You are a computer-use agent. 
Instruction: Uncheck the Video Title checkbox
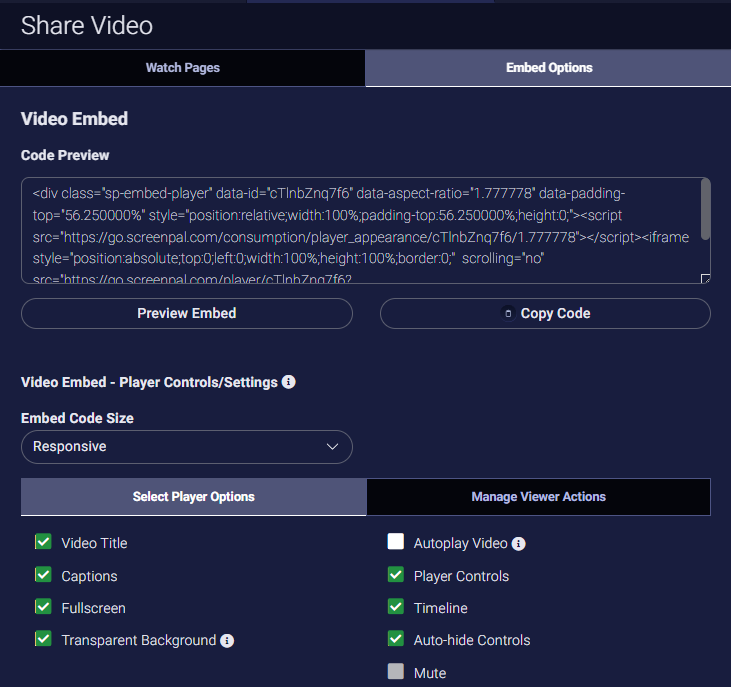coord(43,542)
